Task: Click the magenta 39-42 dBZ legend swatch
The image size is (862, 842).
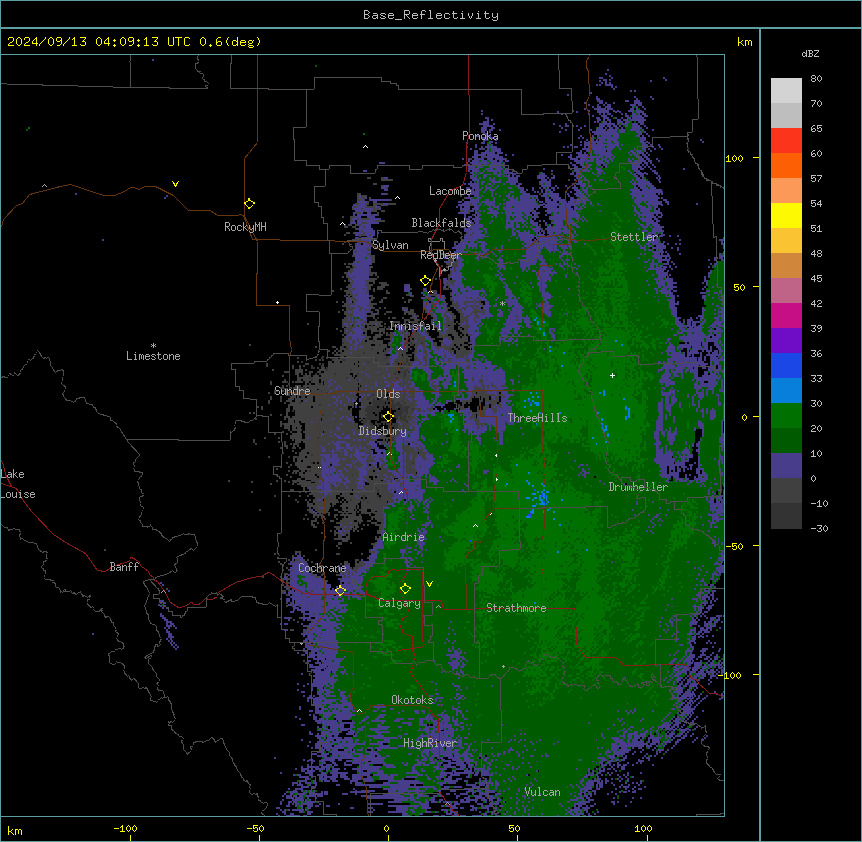Action: (x=786, y=315)
